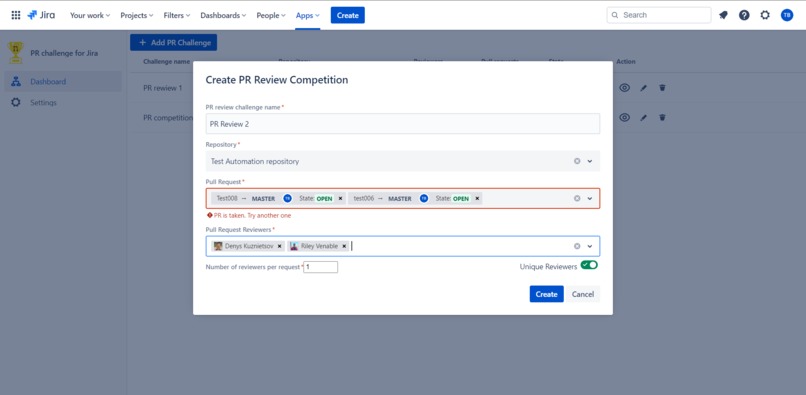
Task: Open the Apps menu
Action: click(x=307, y=15)
